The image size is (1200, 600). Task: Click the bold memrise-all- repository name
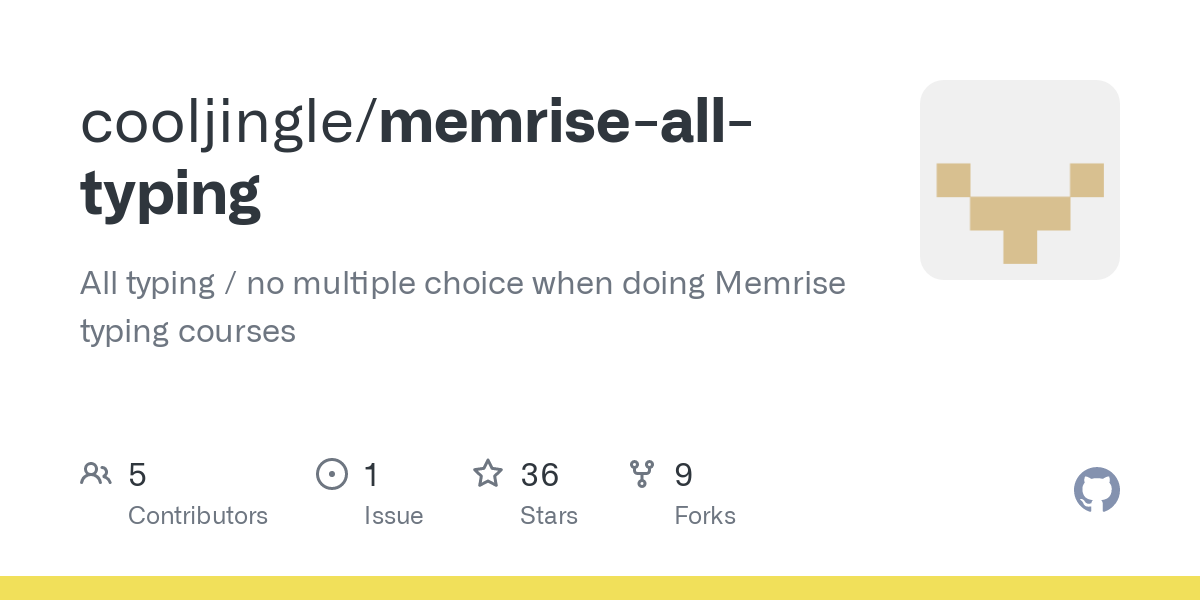pyautogui.click(x=567, y=121)
